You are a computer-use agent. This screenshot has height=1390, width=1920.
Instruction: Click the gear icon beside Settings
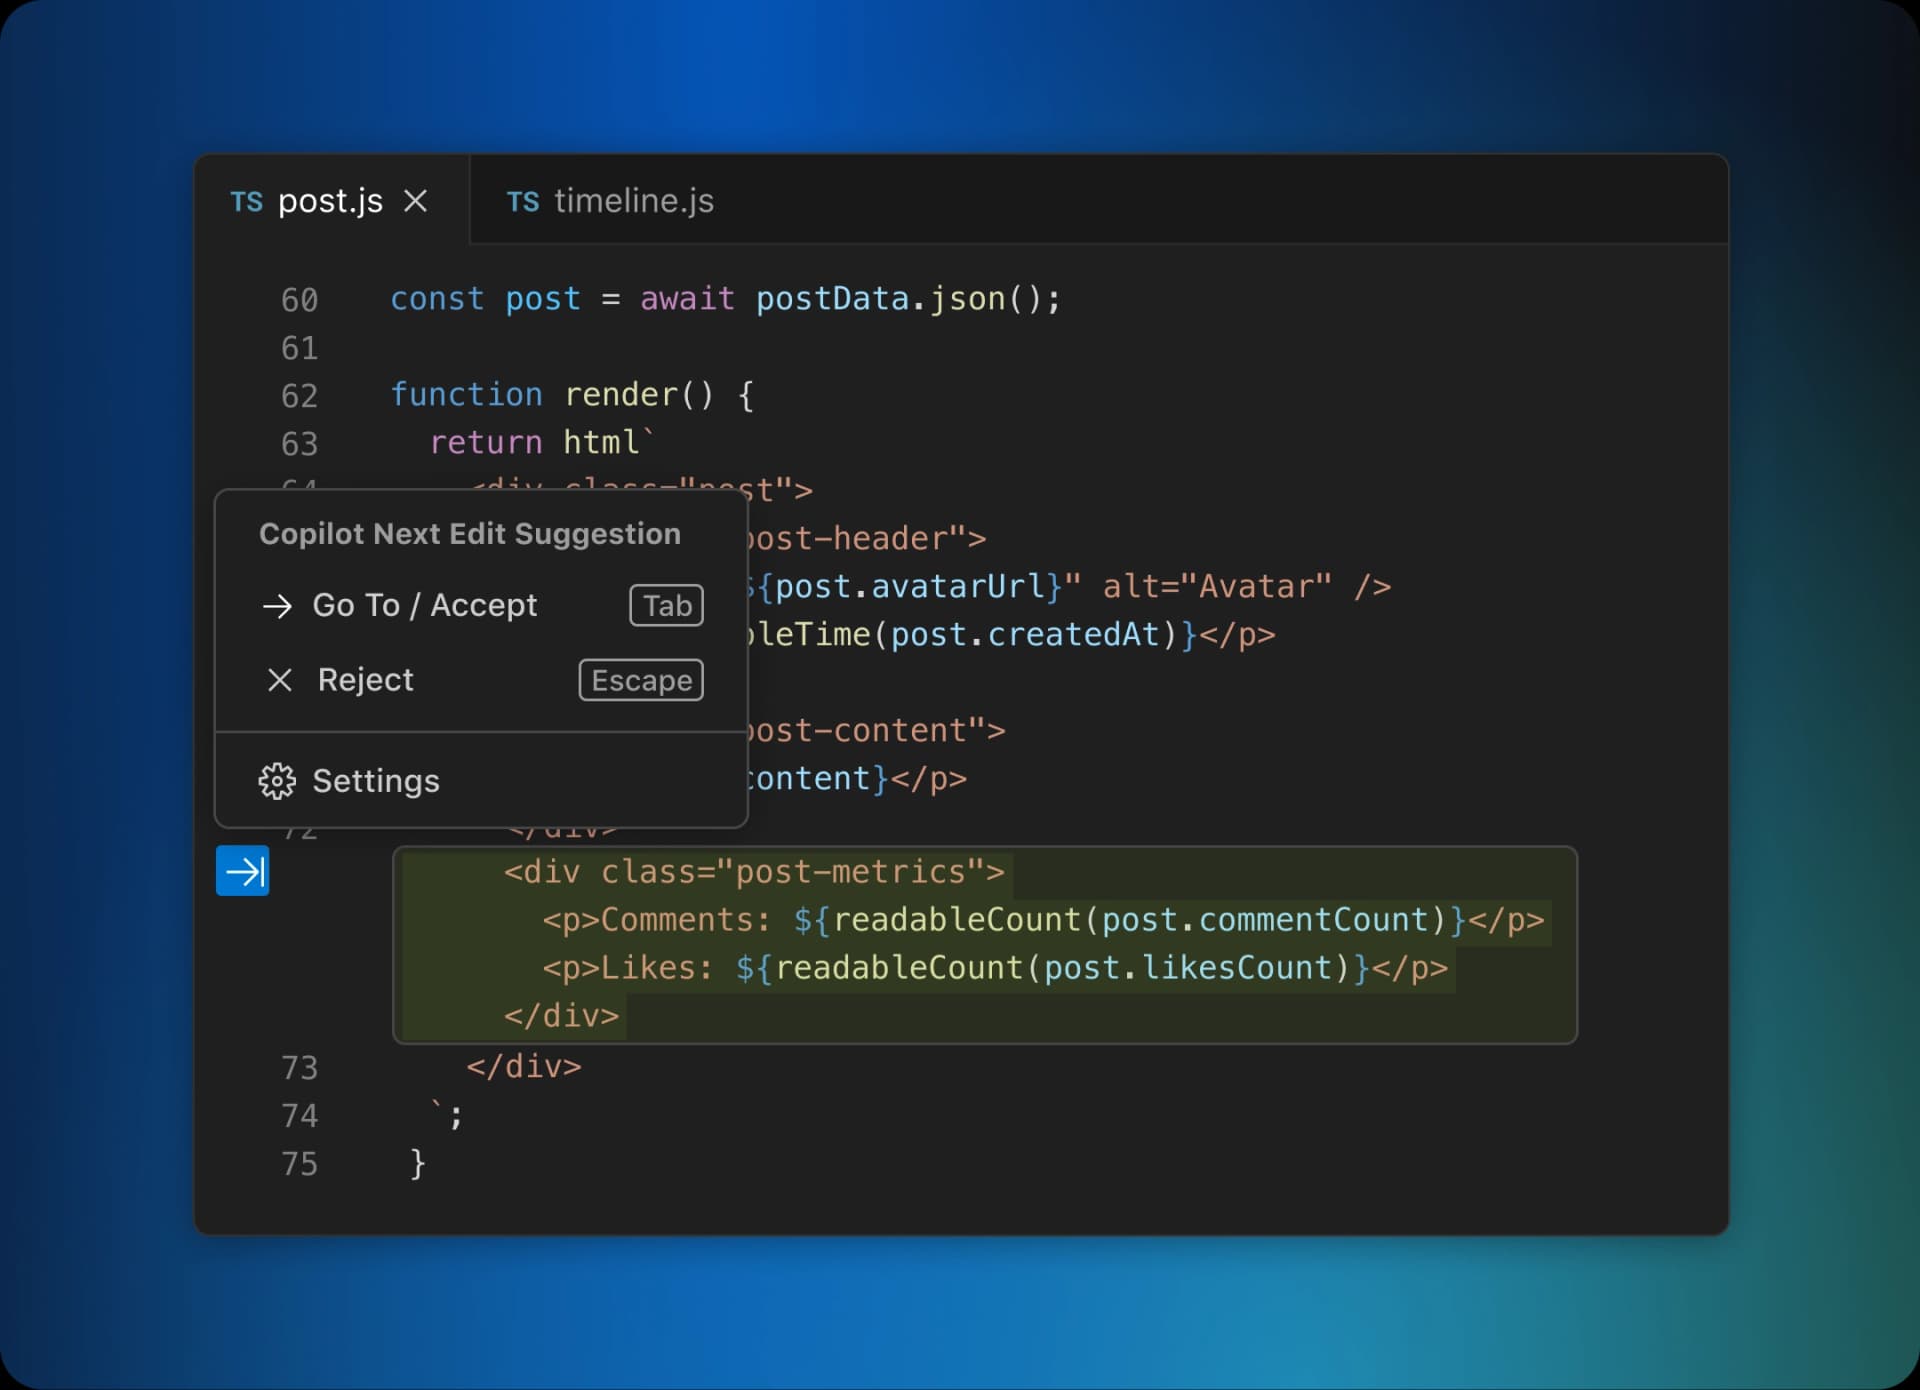click(276, 781)
